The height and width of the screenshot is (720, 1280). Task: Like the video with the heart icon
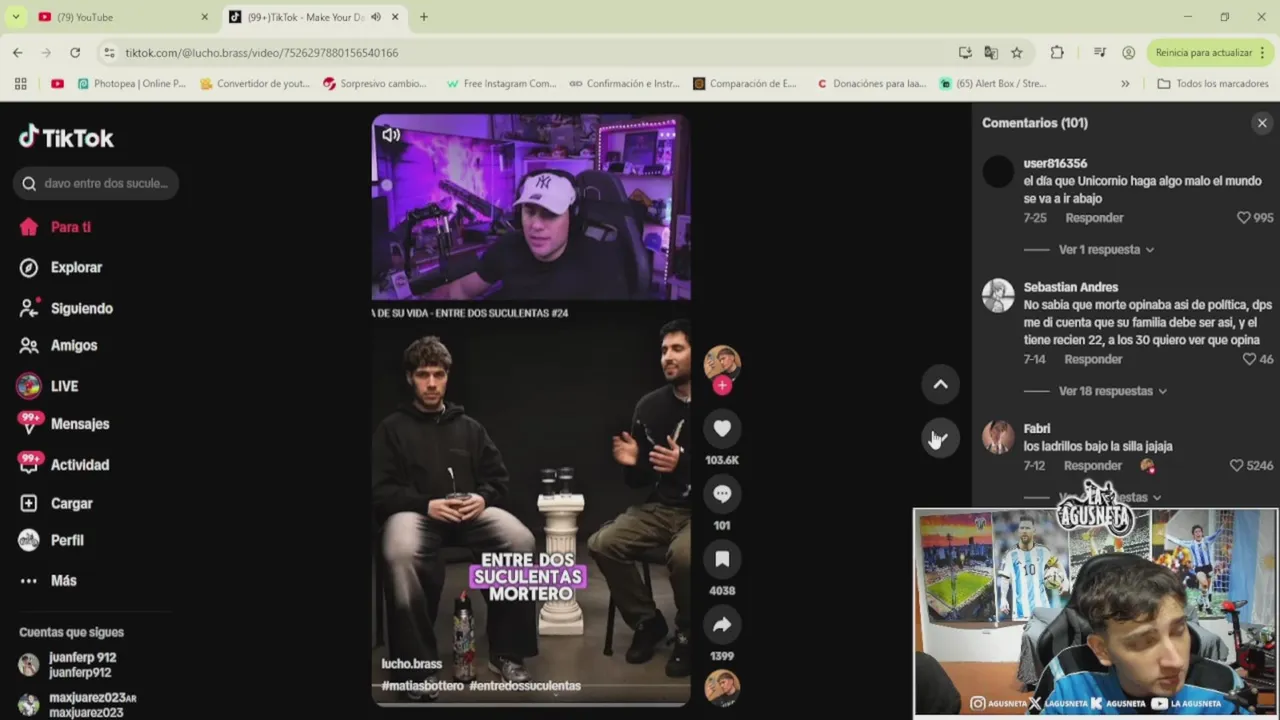tap(722, 429)
